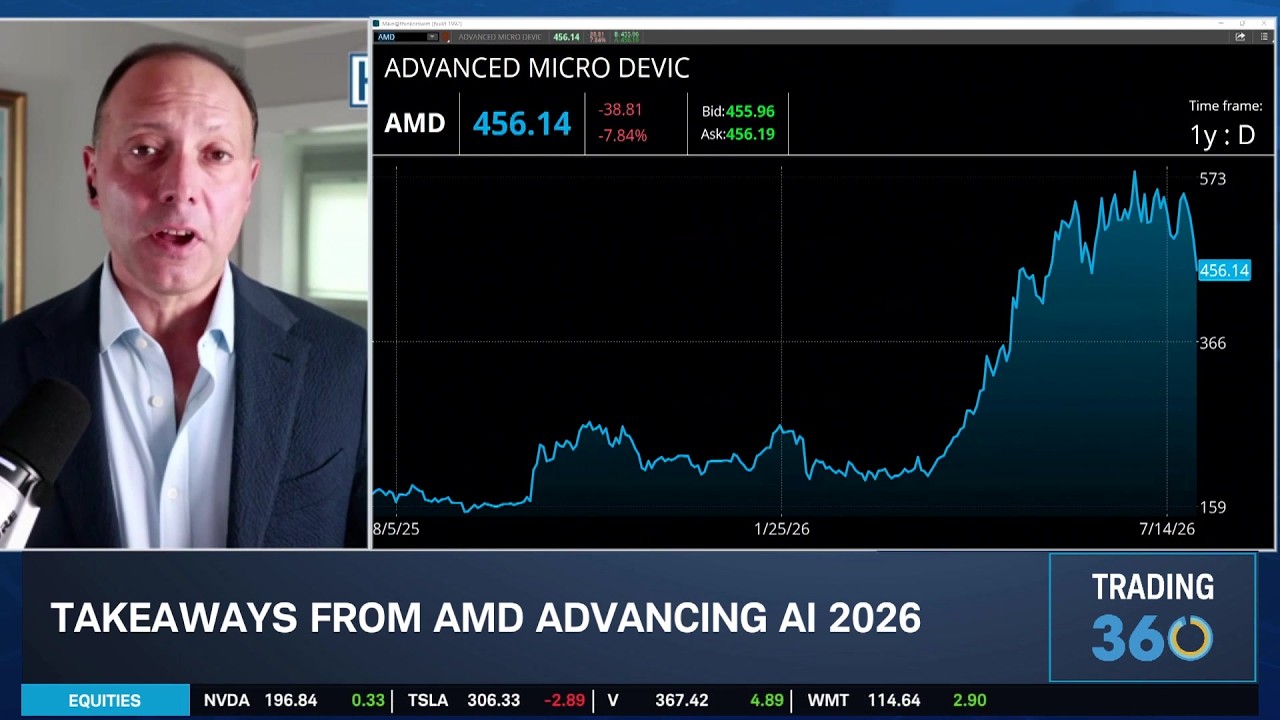The image size is (1280, 720).
Task: Click the EQUITIES ticker category label
Action: click(x=105, y=701)
